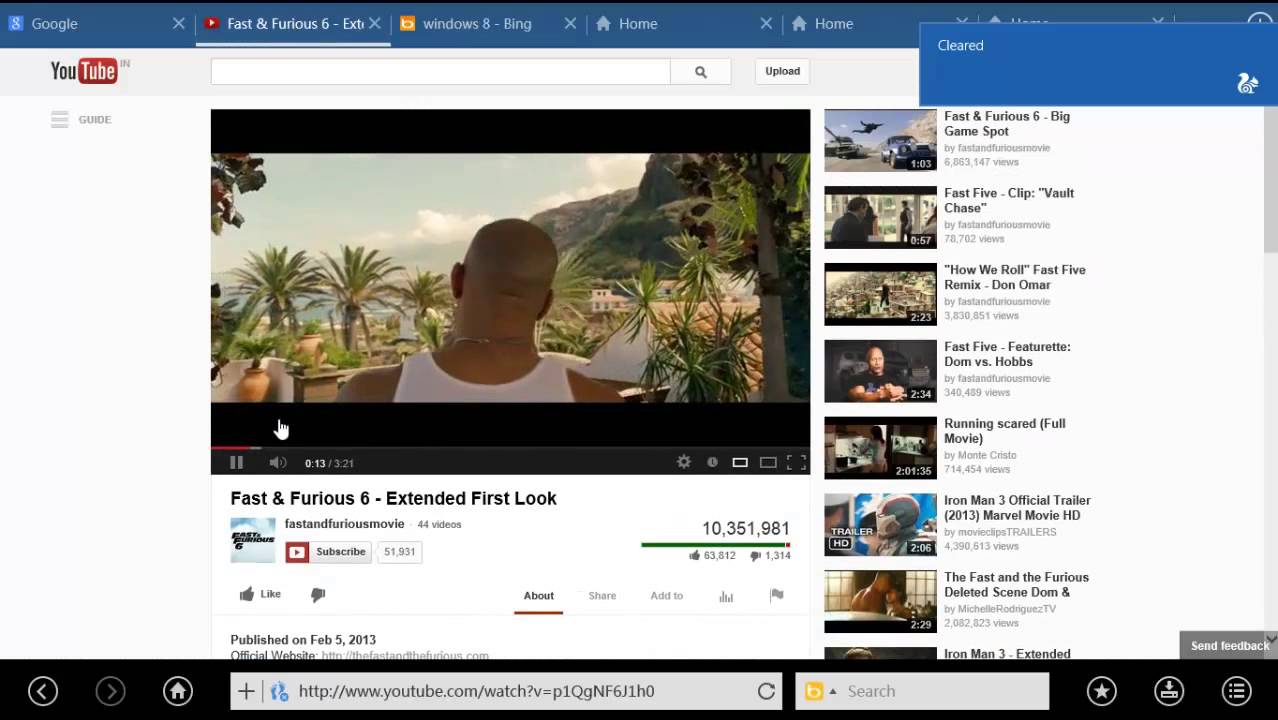Close the Fast & Furious 6 tab

pyautogui.click(x=375, y=23)
